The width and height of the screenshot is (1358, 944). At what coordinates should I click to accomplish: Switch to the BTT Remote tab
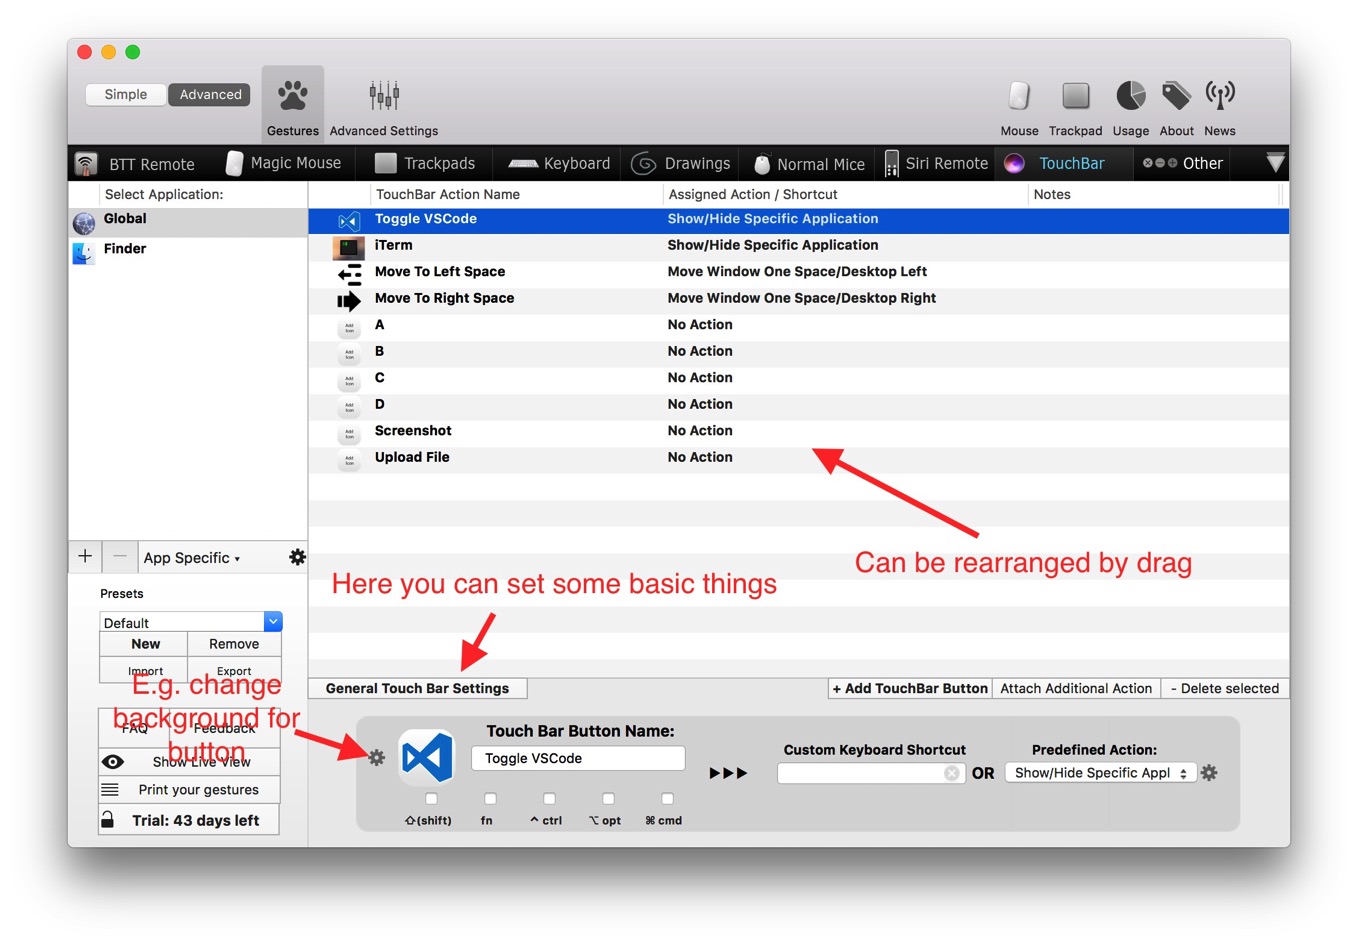pos(136,164)
